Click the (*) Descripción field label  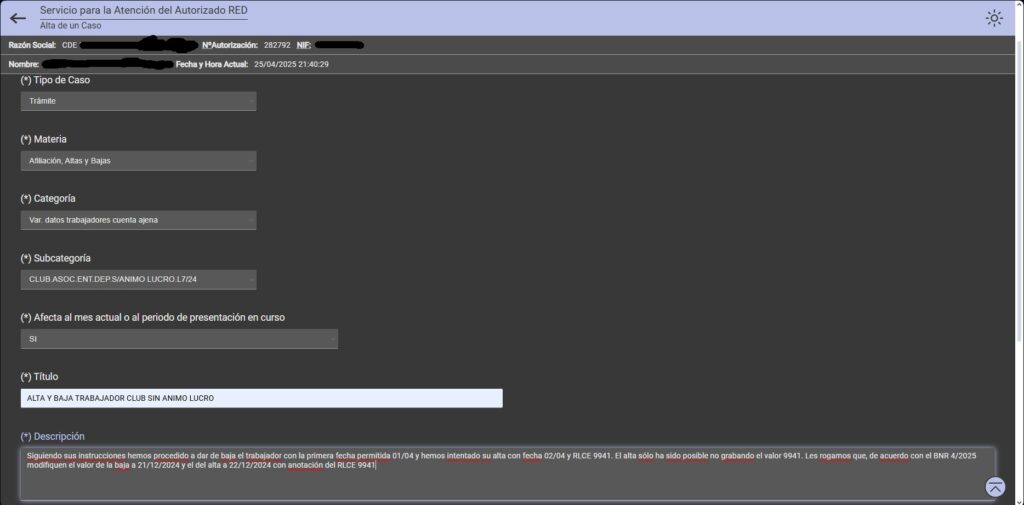(53, 436)
